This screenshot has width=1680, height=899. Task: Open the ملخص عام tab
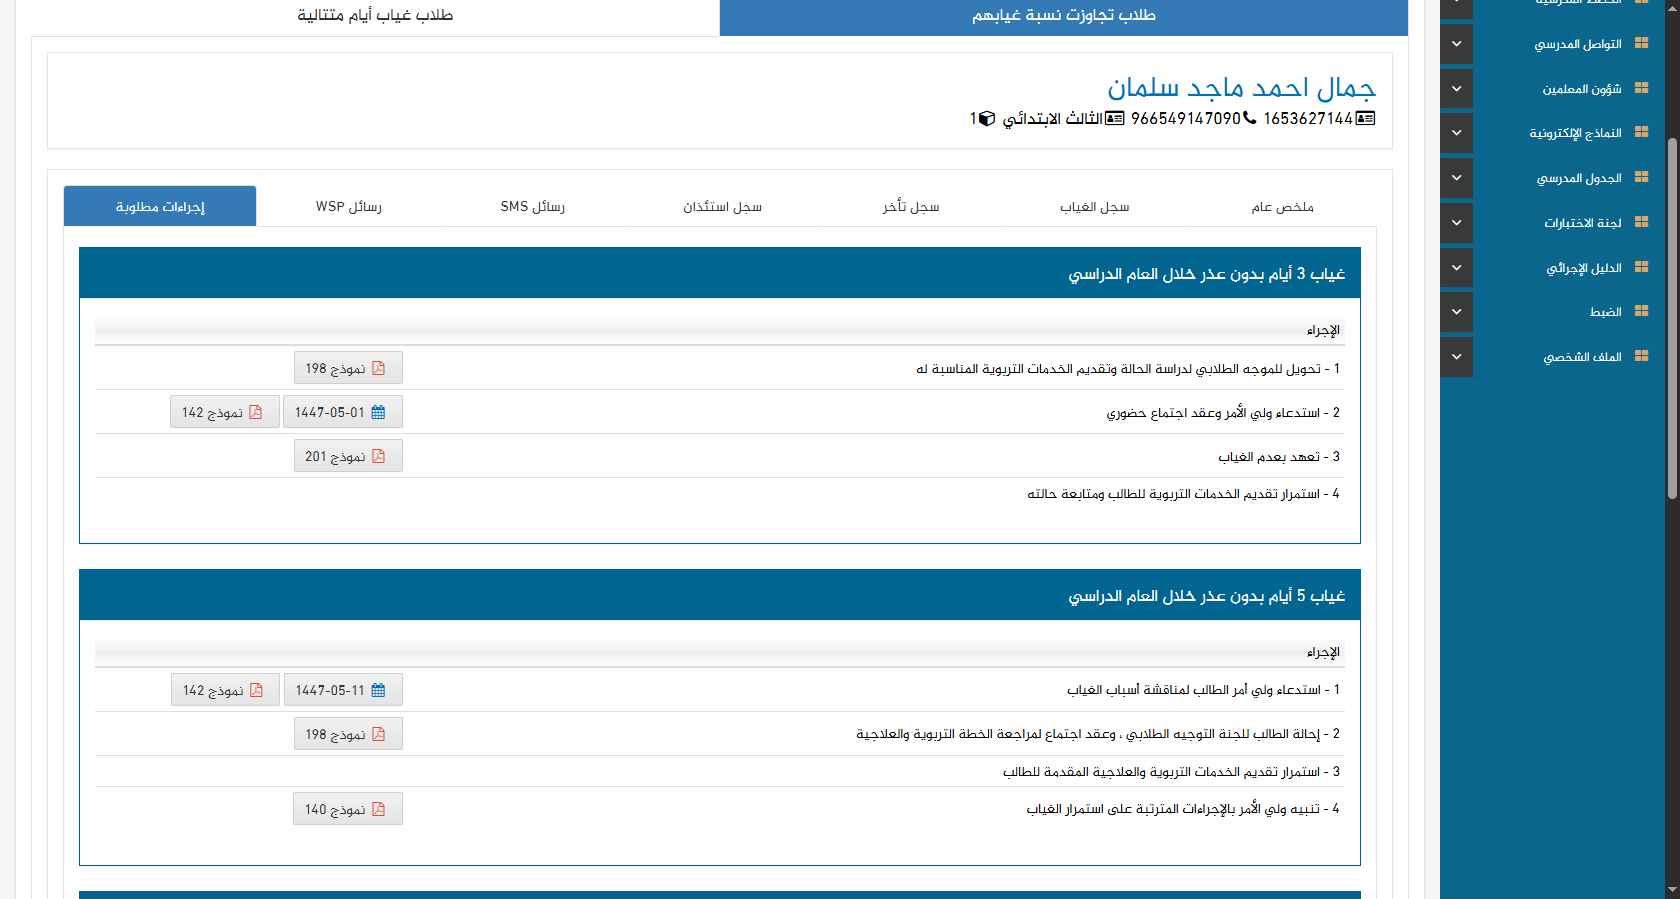click(x=1282, y=207)
